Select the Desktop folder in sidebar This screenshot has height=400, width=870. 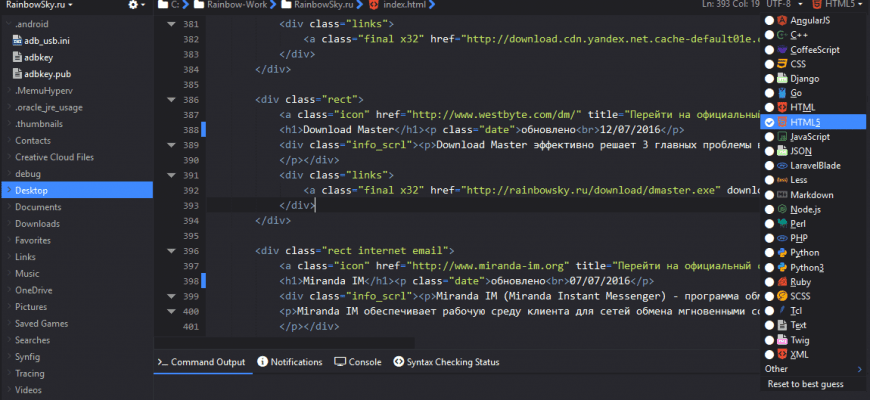tap(77, 190)
